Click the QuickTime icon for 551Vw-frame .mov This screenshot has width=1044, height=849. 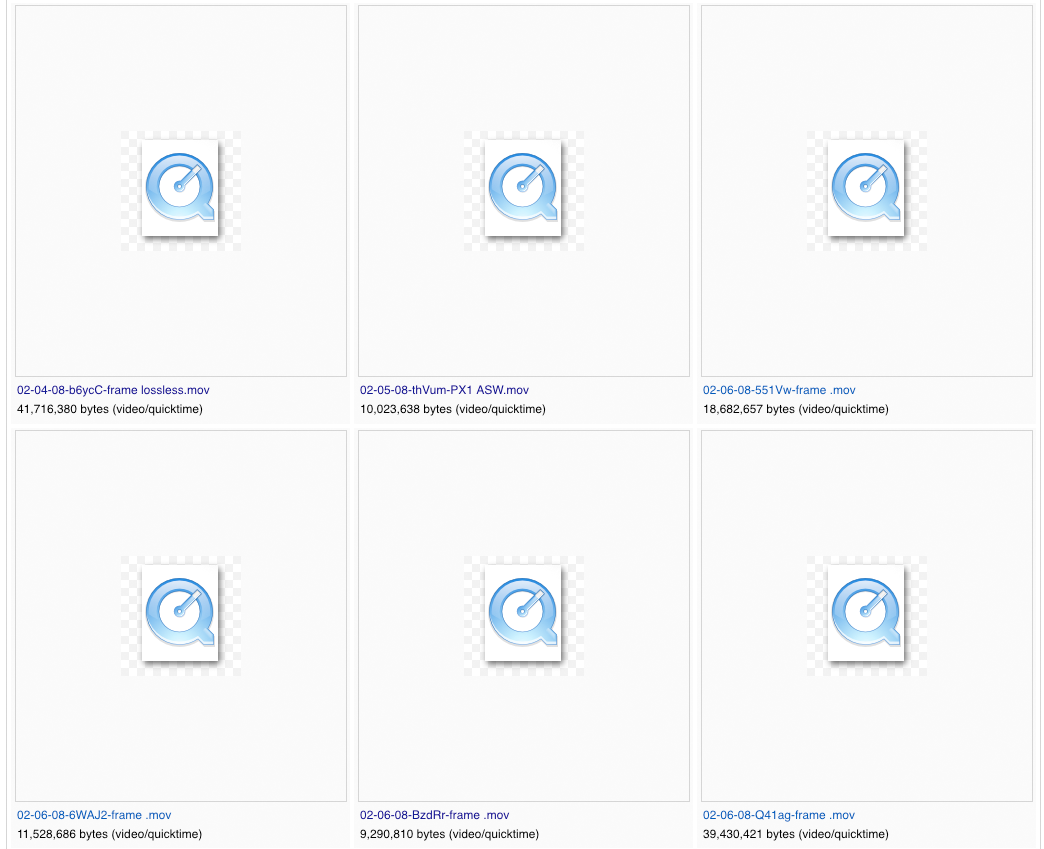pyautogui.click(x=866, y=190)
